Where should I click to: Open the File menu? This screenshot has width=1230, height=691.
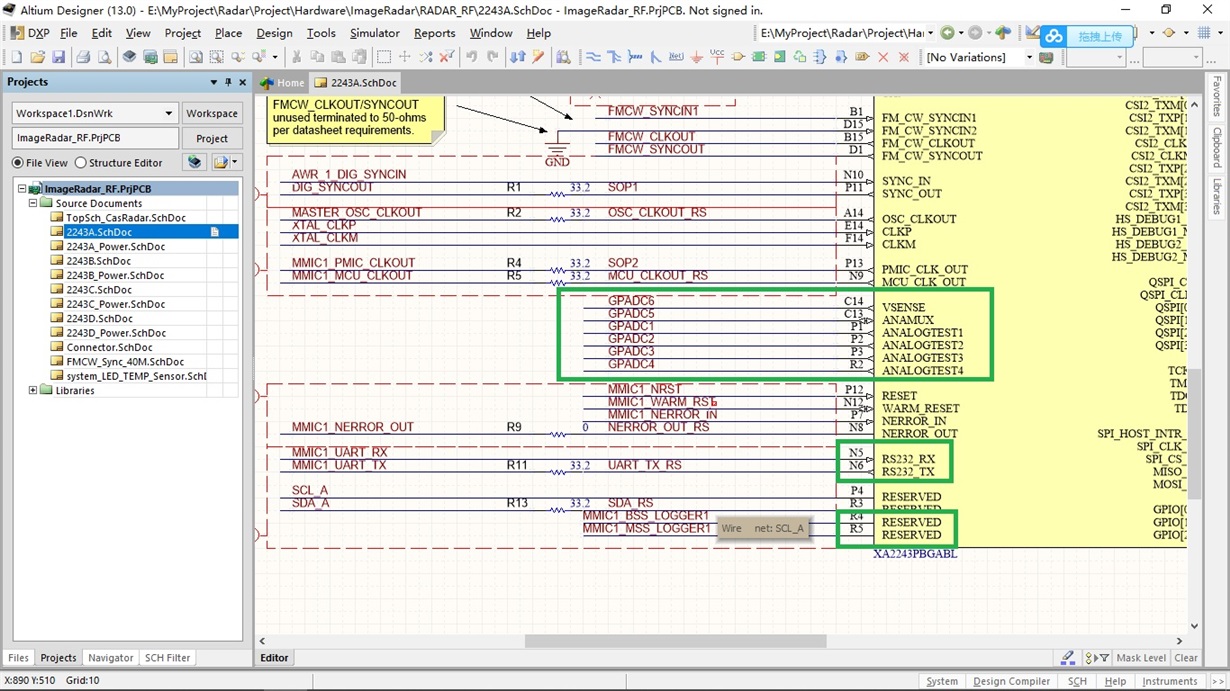(68, 33)
